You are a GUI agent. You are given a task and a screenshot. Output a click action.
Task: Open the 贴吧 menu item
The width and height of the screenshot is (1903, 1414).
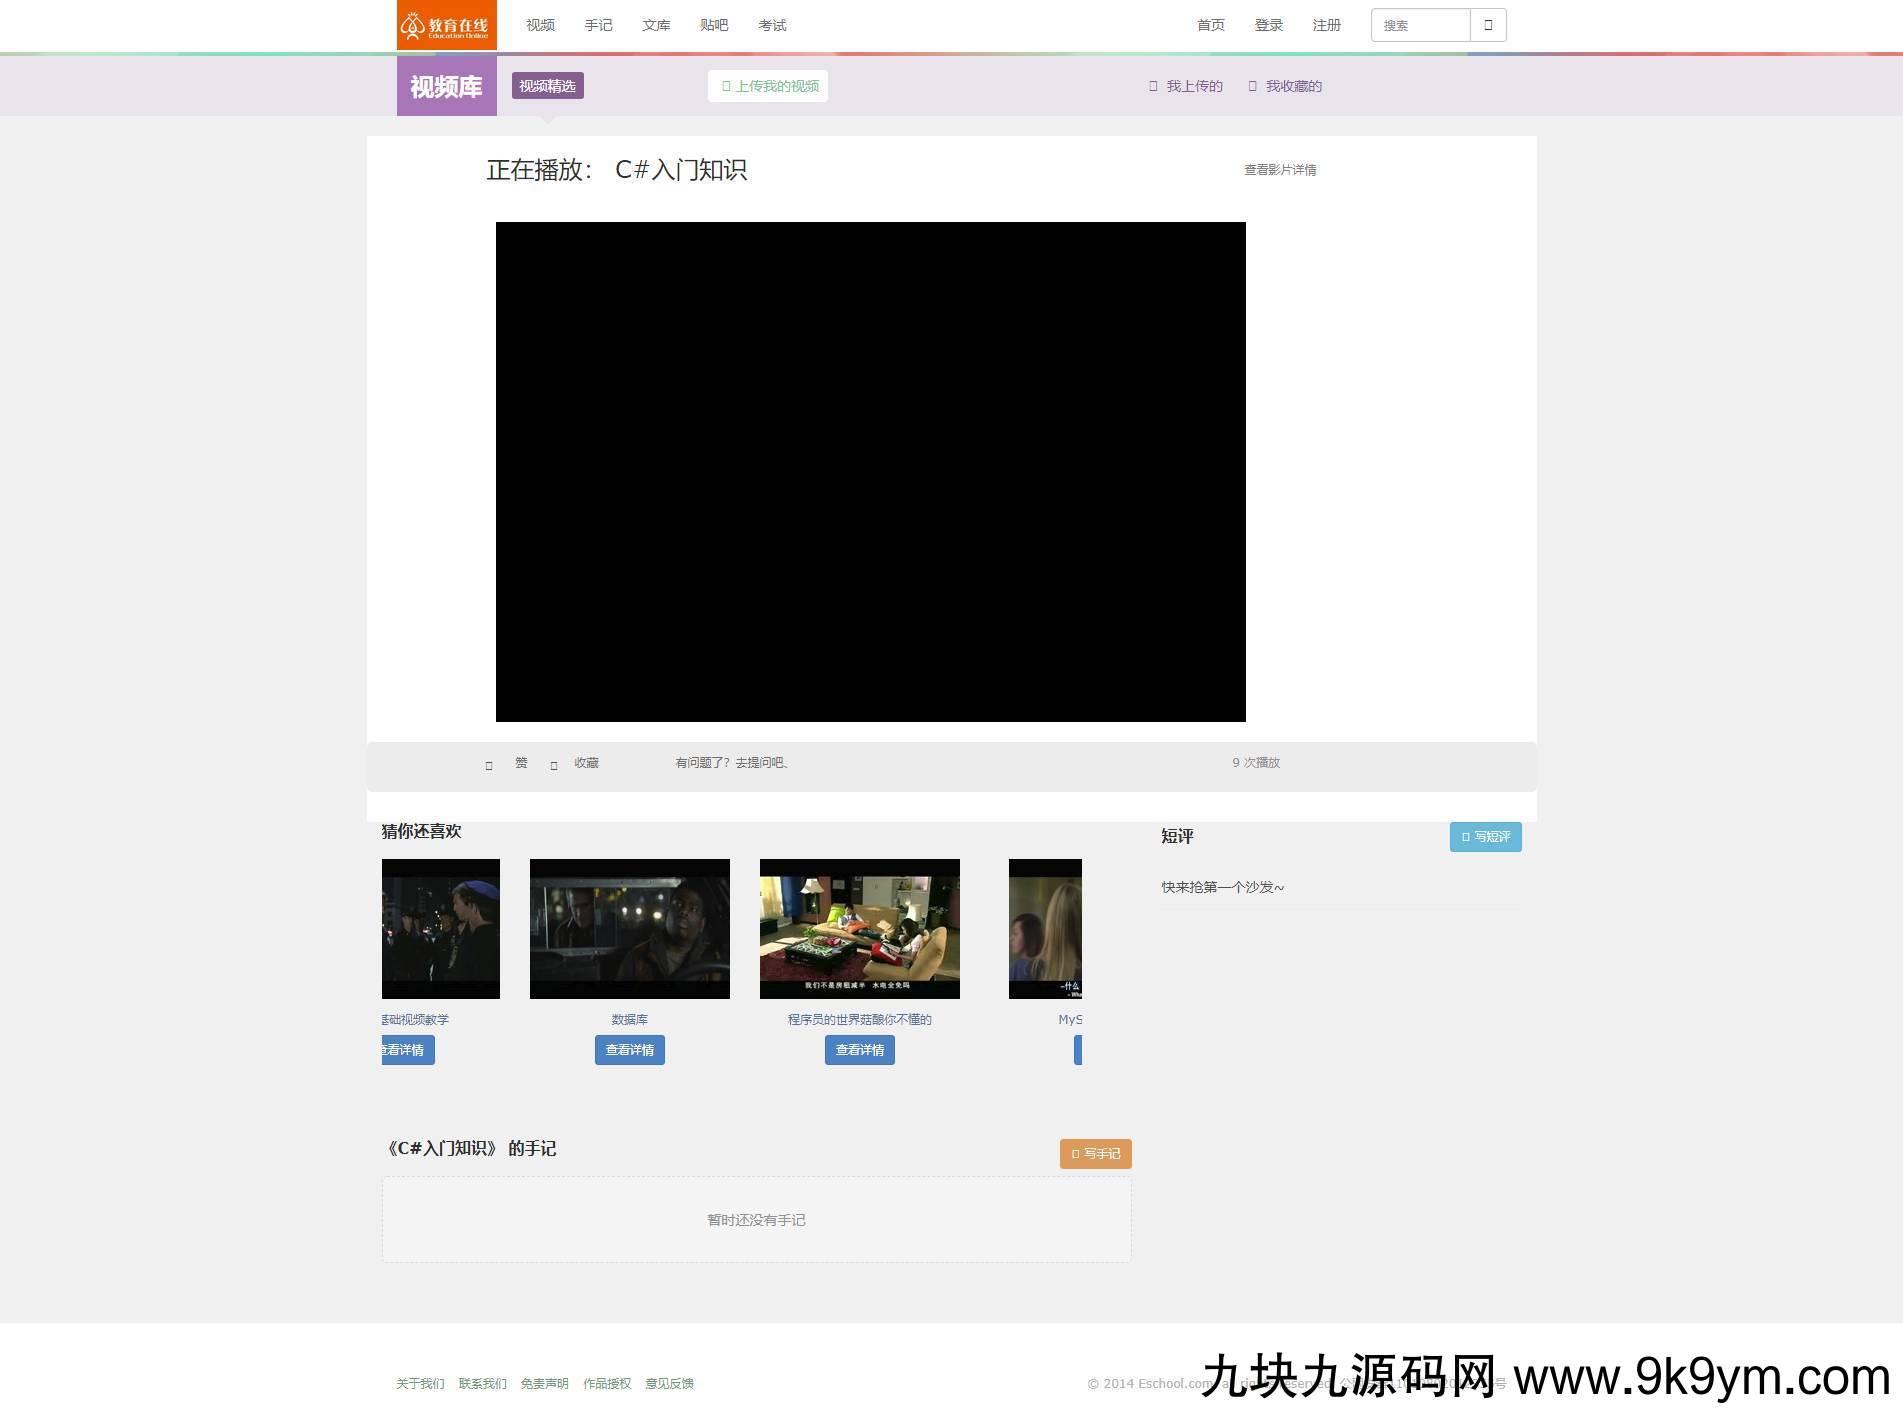(713, 25)
